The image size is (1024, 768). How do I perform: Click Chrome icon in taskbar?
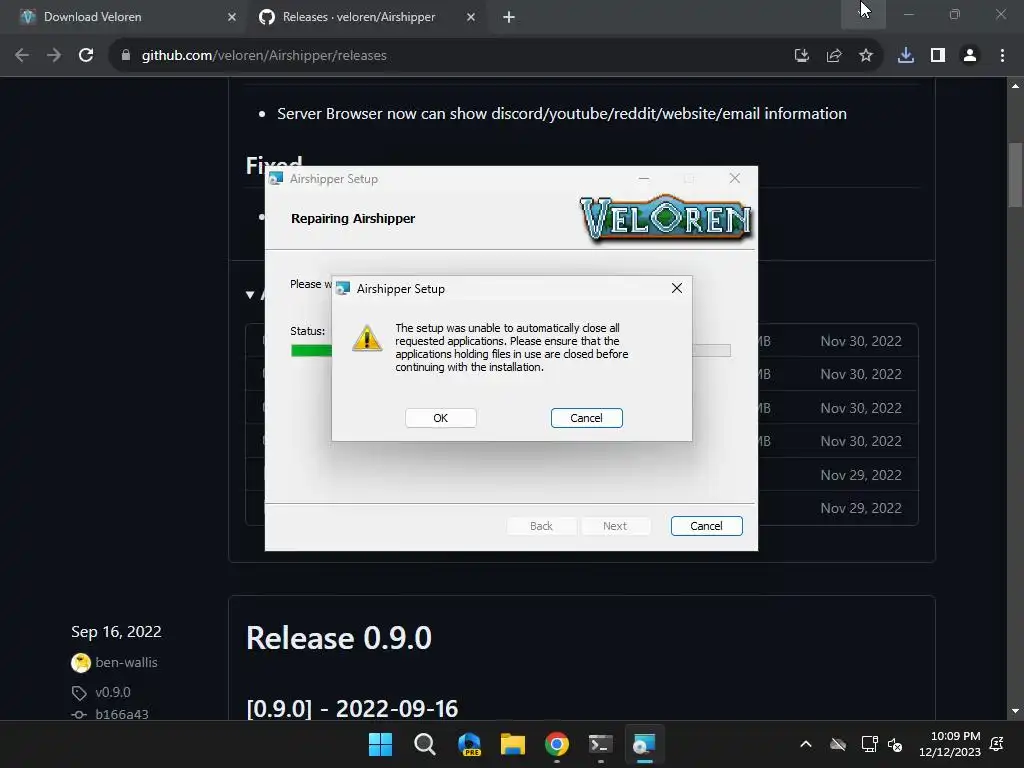pos(556,744)
